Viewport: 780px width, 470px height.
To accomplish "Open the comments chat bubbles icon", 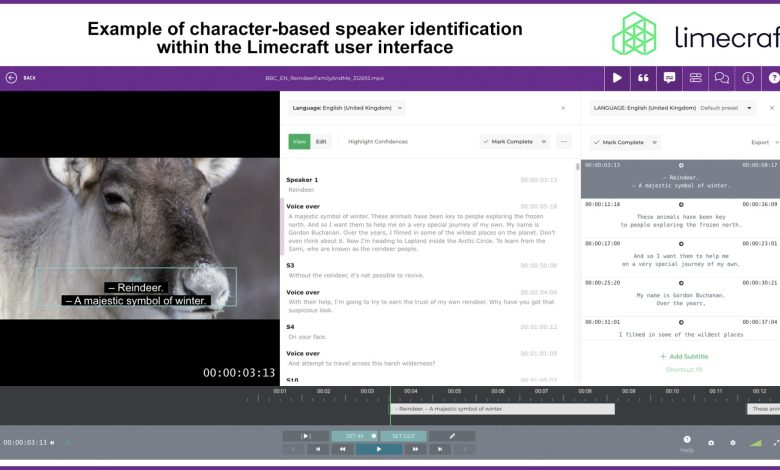I will click(721, 77).
